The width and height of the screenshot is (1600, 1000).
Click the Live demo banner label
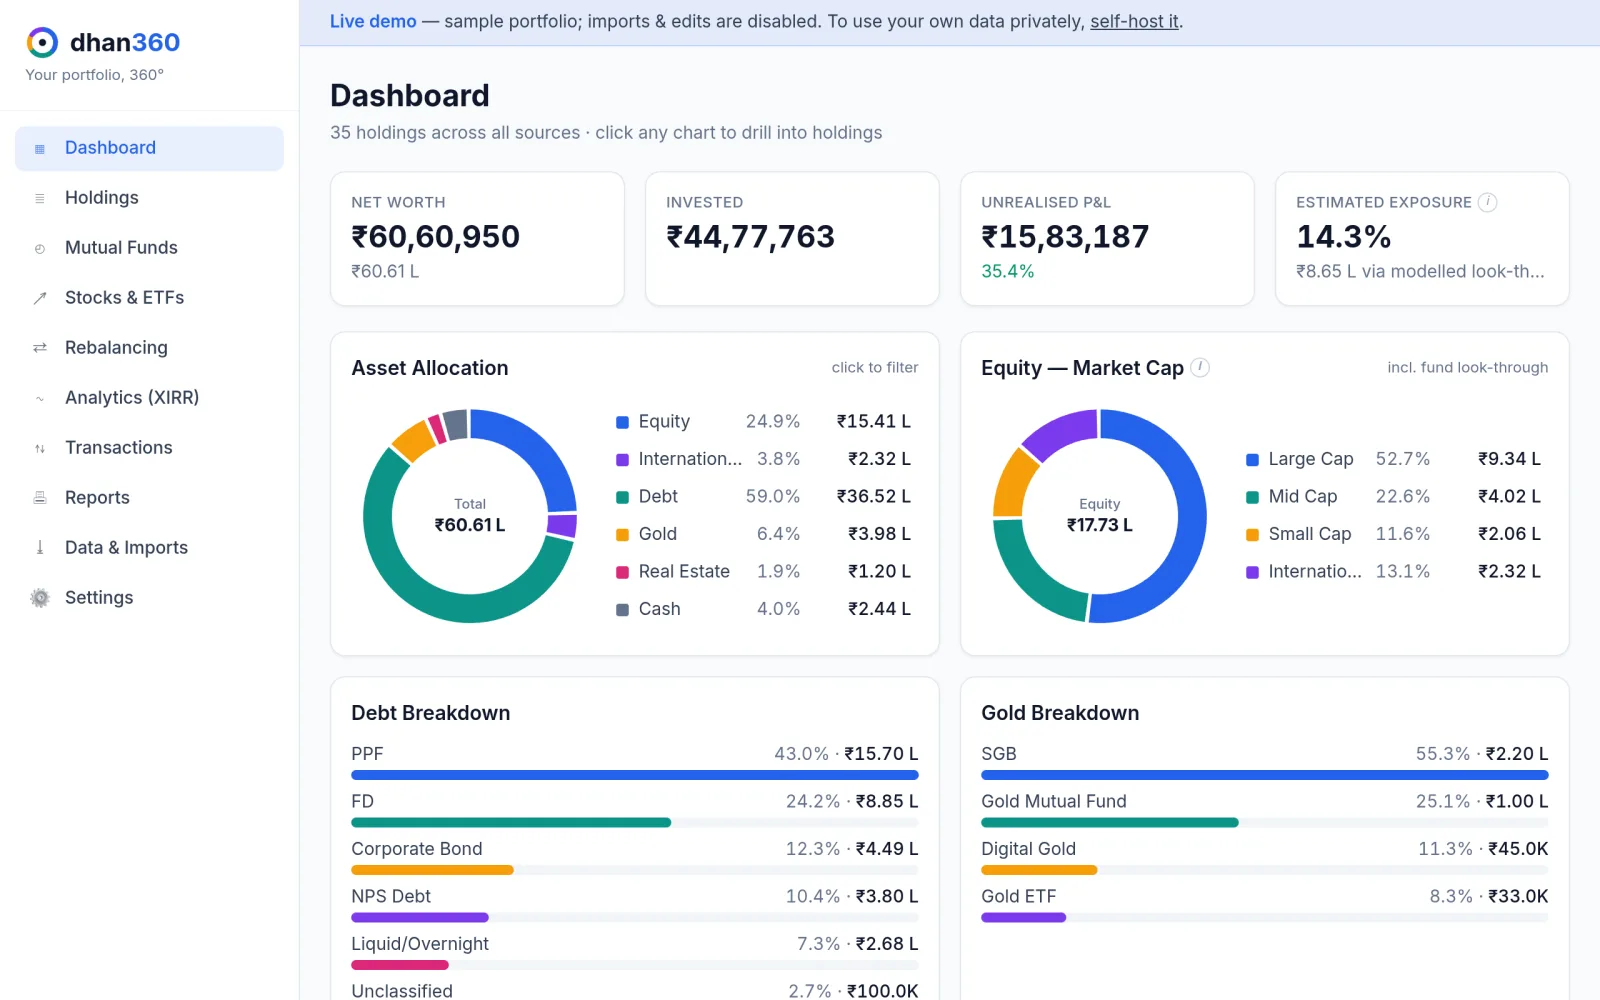click(x=373, y=21)
